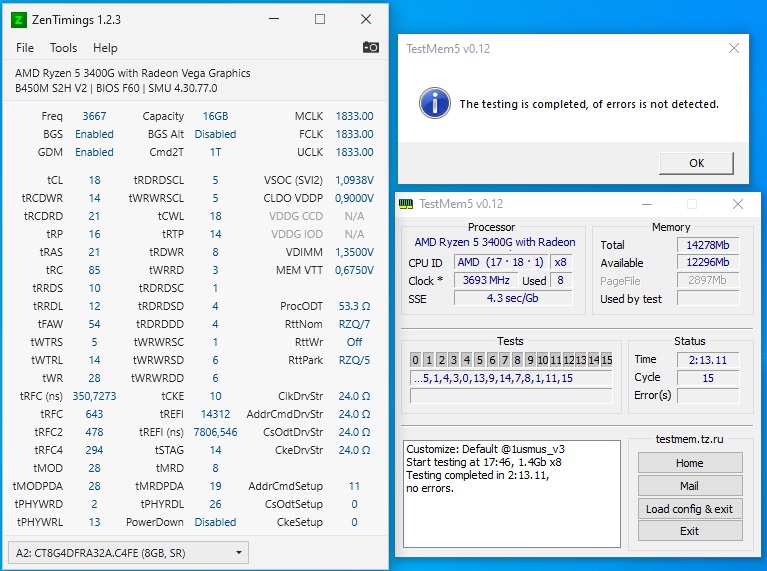Close the TestMem5 main window
Image resolution: width=767 pixels, height=571 pixels.
[x=738, y=204]
